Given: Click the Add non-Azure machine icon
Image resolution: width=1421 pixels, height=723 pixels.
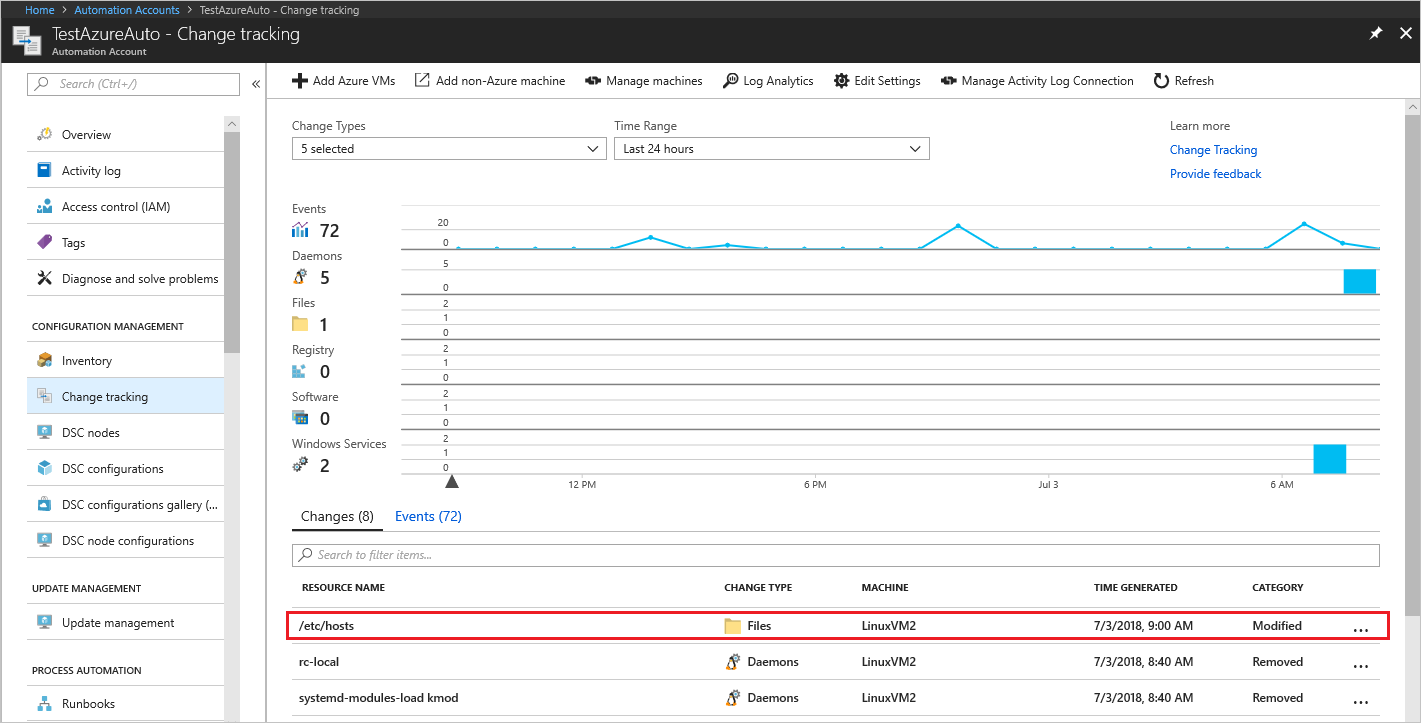Looking at the screenshot, I should 422,80.
